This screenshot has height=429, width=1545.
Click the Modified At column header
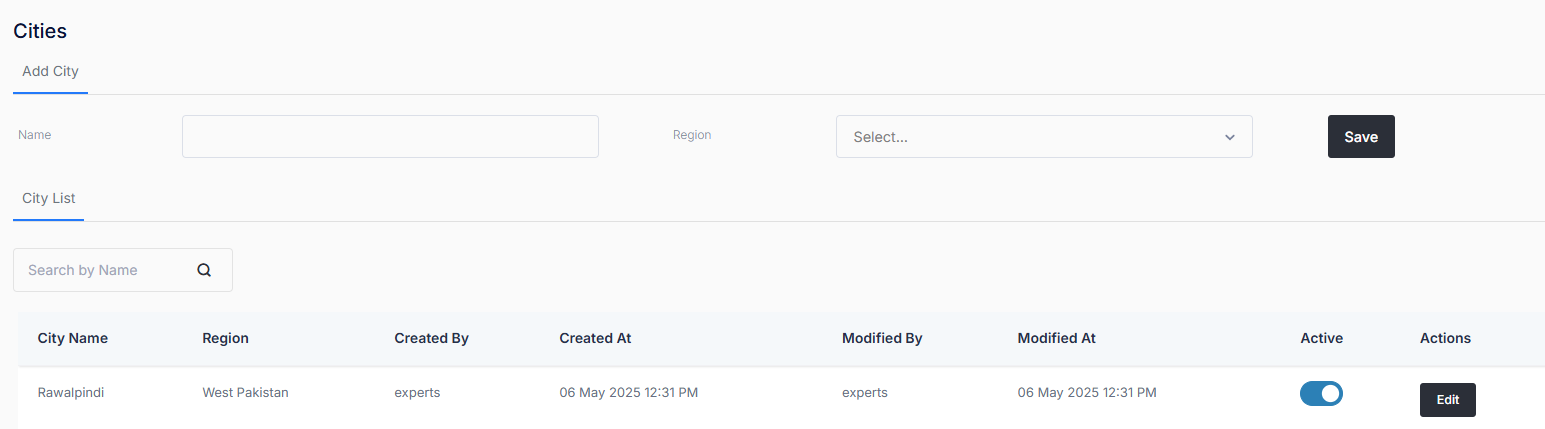[1056, 338]
